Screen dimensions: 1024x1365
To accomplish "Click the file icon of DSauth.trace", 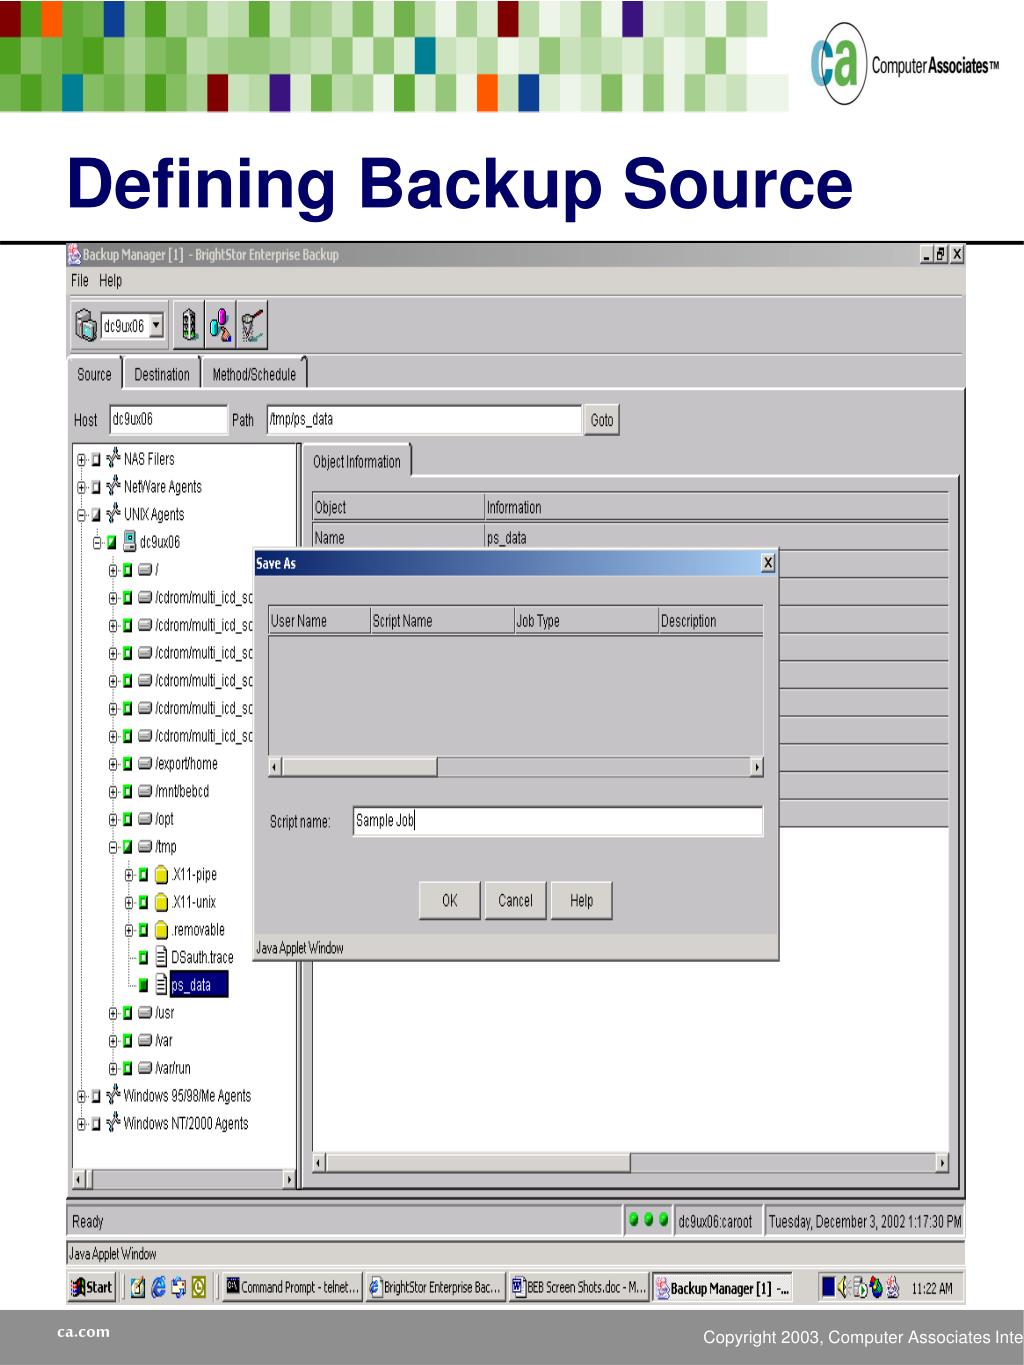I will tap(161, 957).
